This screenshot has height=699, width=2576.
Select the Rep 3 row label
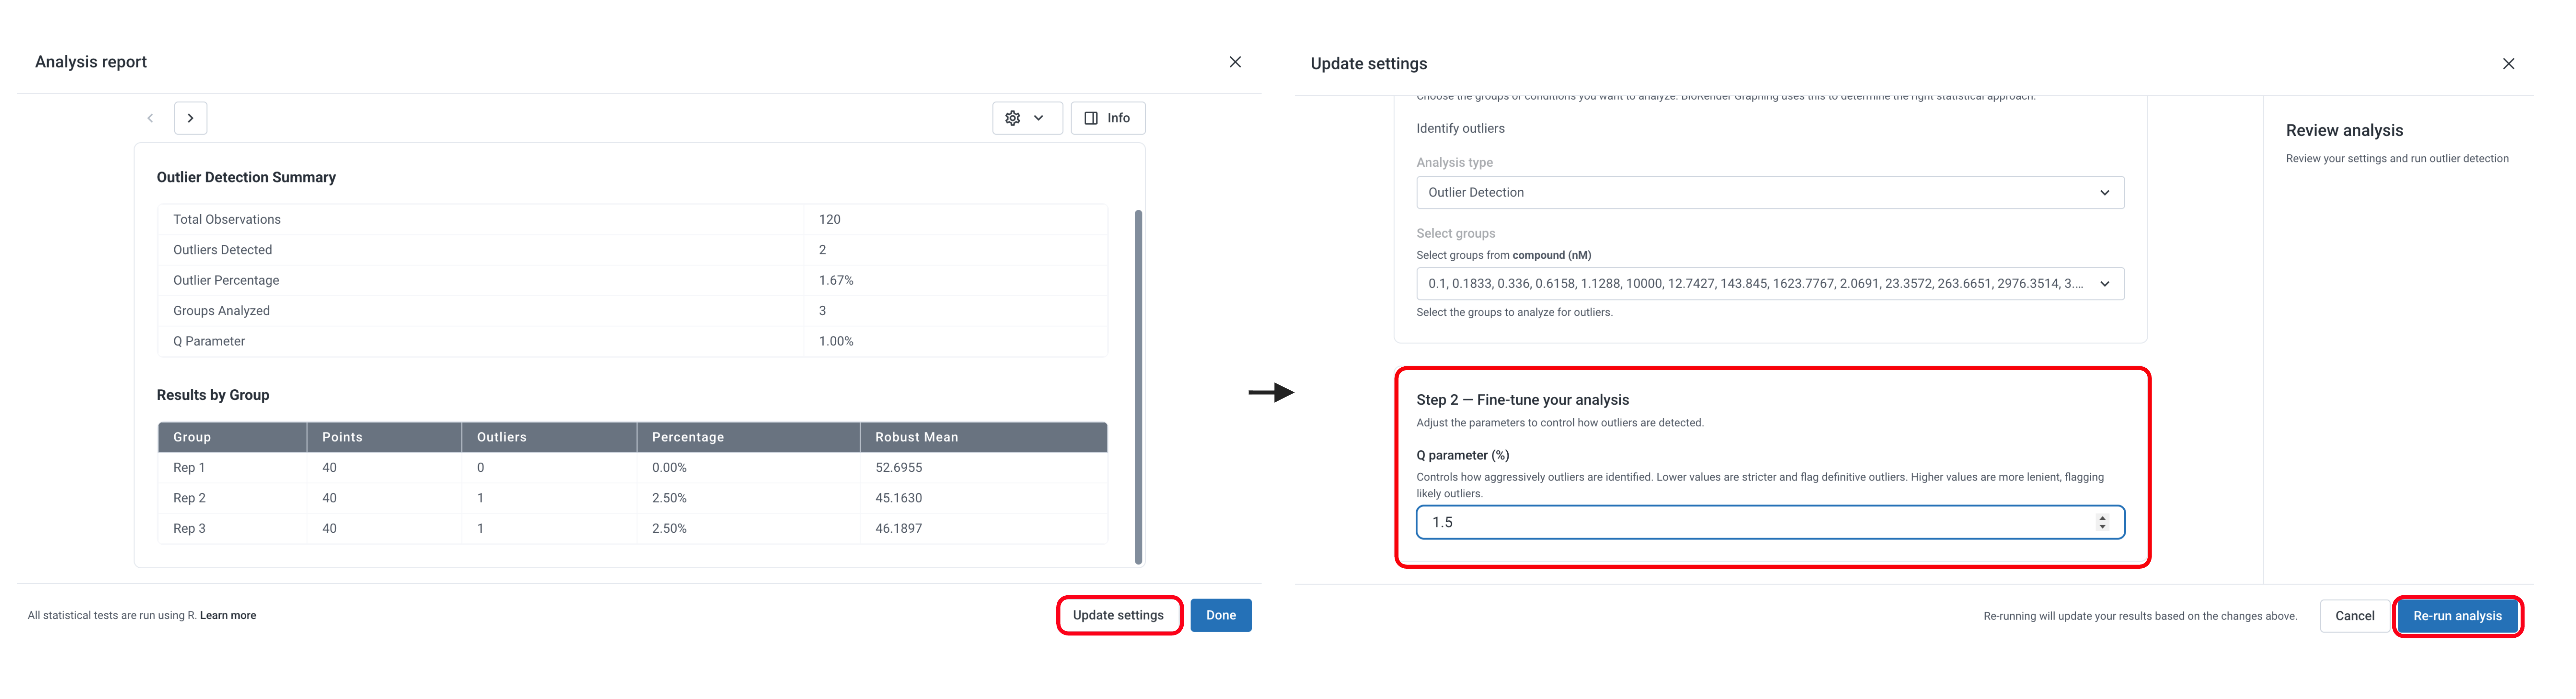(x=189, y=529)
